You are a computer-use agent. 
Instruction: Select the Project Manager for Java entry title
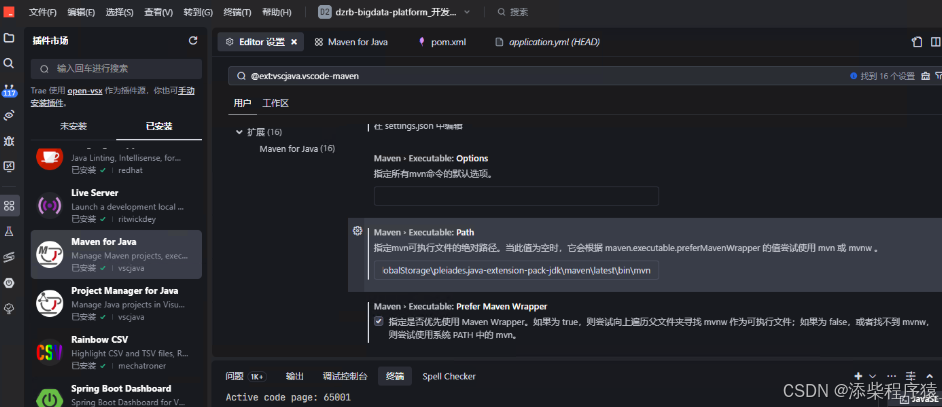click(124, 291)
